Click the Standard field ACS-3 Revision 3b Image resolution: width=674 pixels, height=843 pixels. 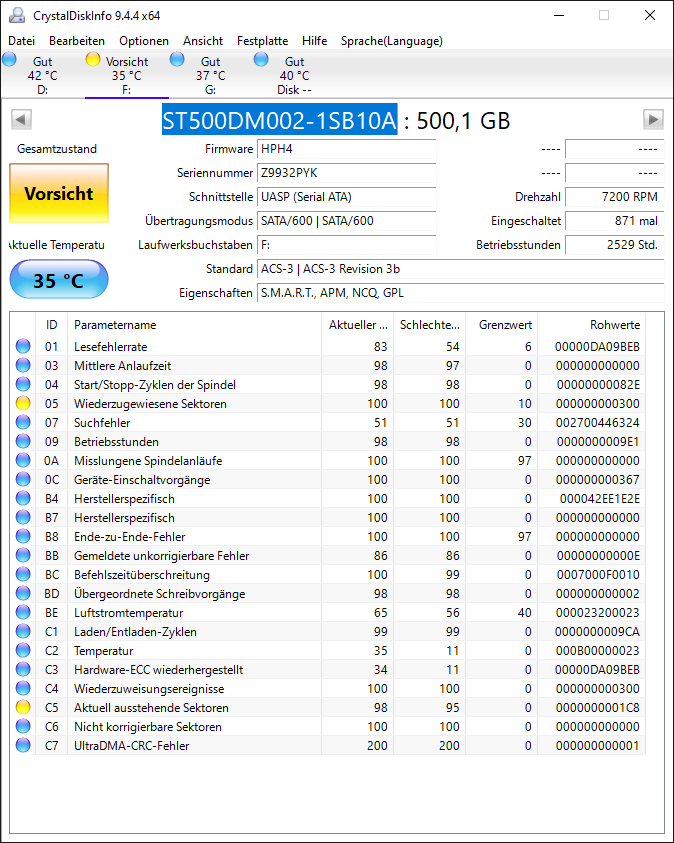pyautogui.click(x=461, y=269)
